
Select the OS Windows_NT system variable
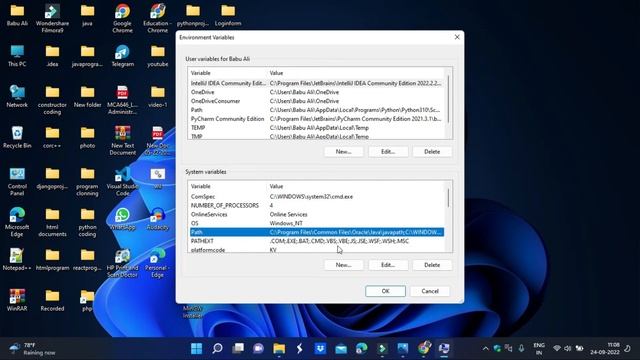(317, 223)
